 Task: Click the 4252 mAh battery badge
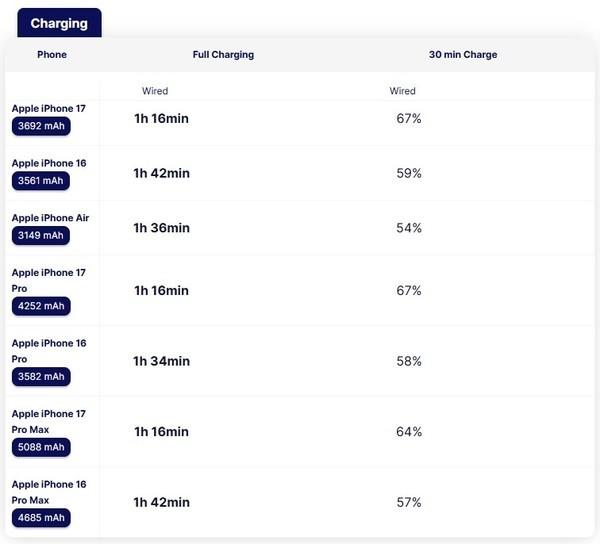(41, 306)
